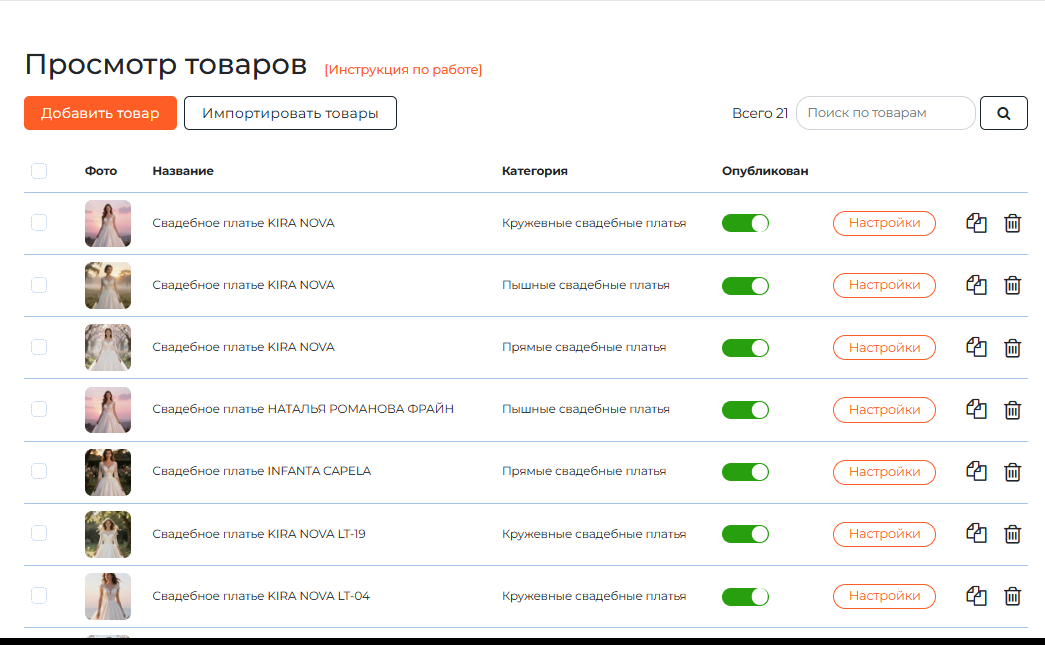Check the INFANTA CAPELA row checkbox

(39, 470)
